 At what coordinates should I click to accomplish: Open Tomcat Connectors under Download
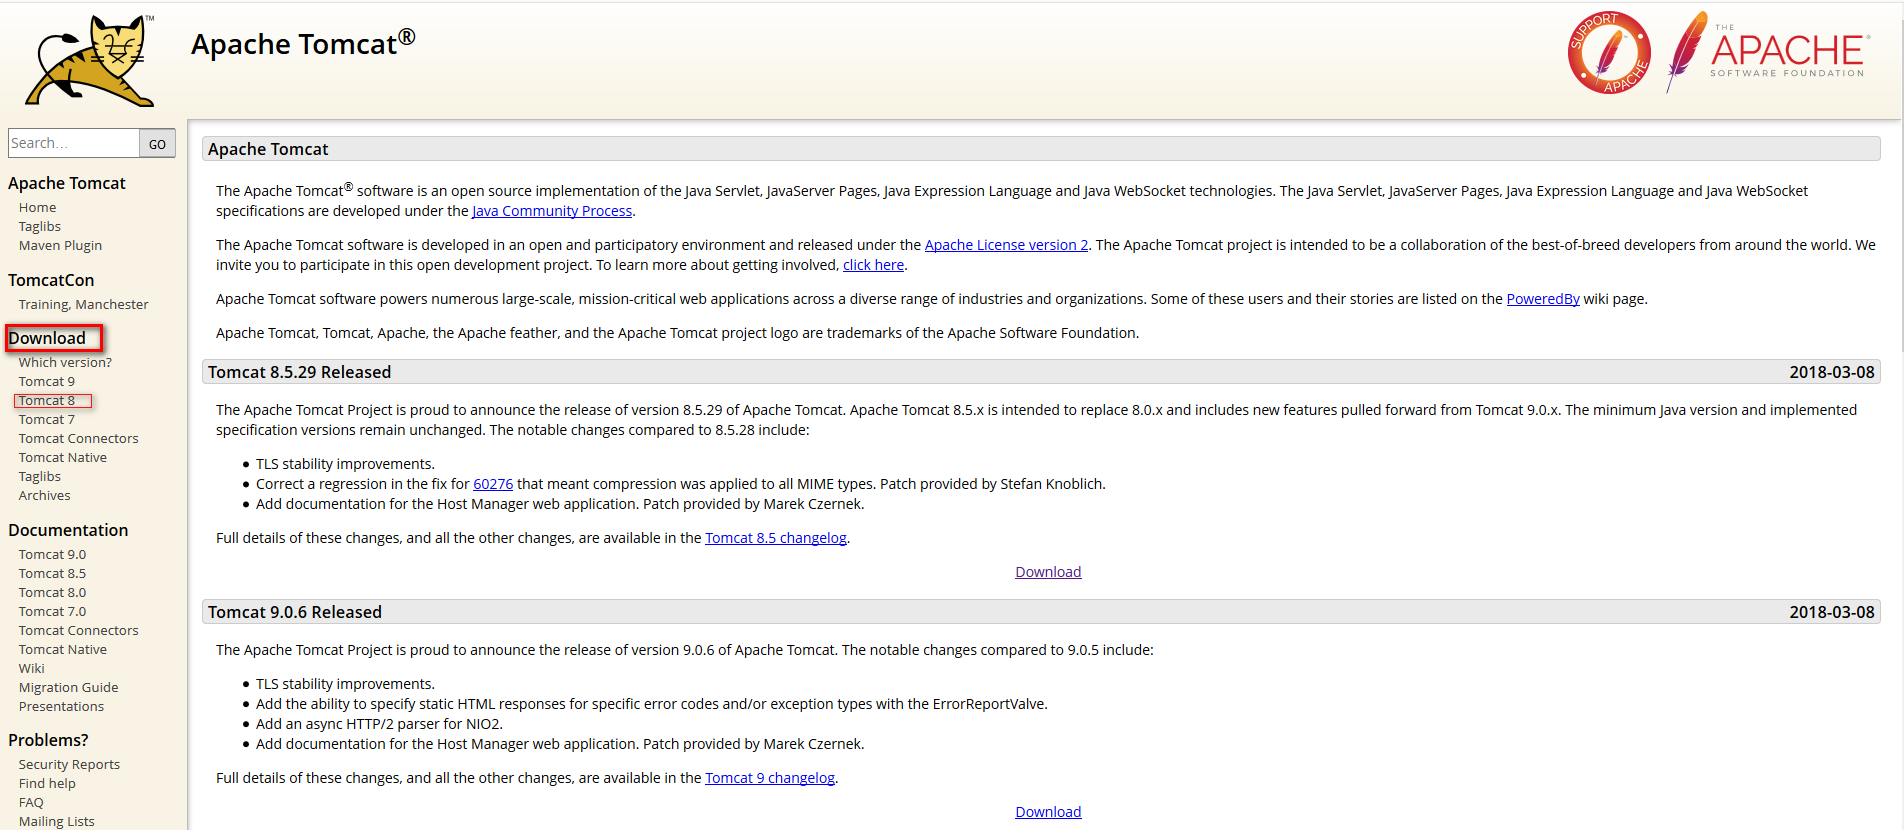coord(78,438)
